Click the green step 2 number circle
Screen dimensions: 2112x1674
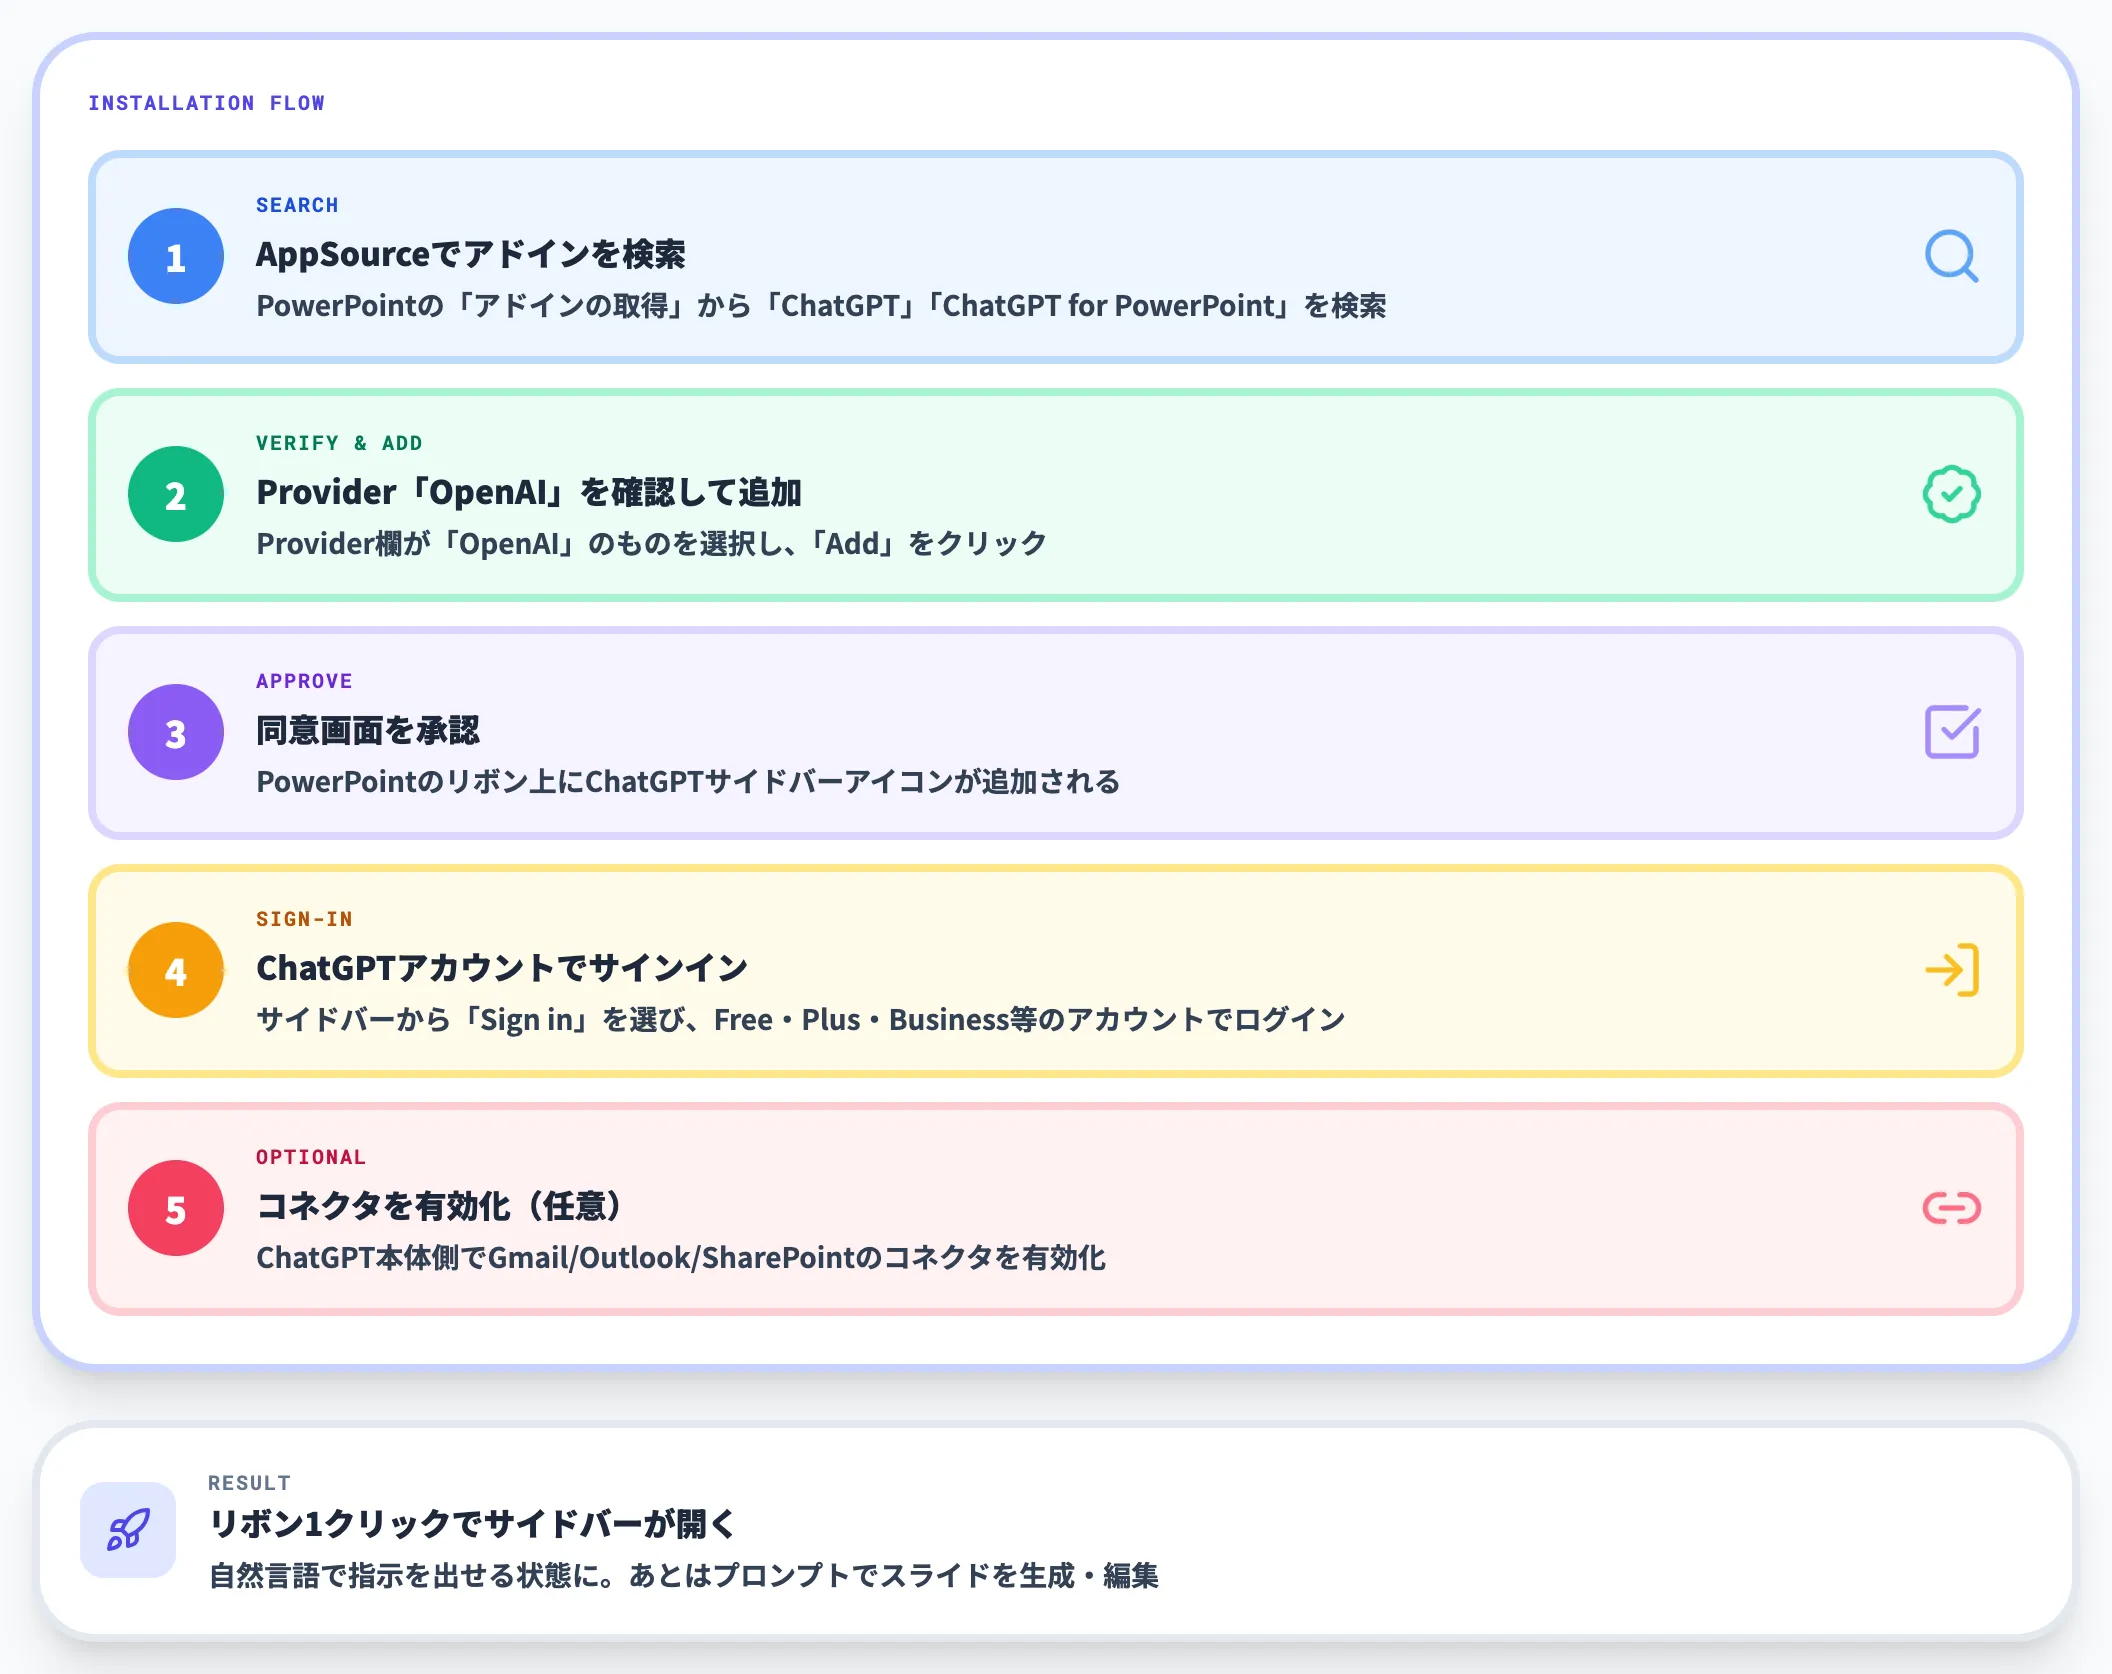pyautogui.click(x=176, y=494)
